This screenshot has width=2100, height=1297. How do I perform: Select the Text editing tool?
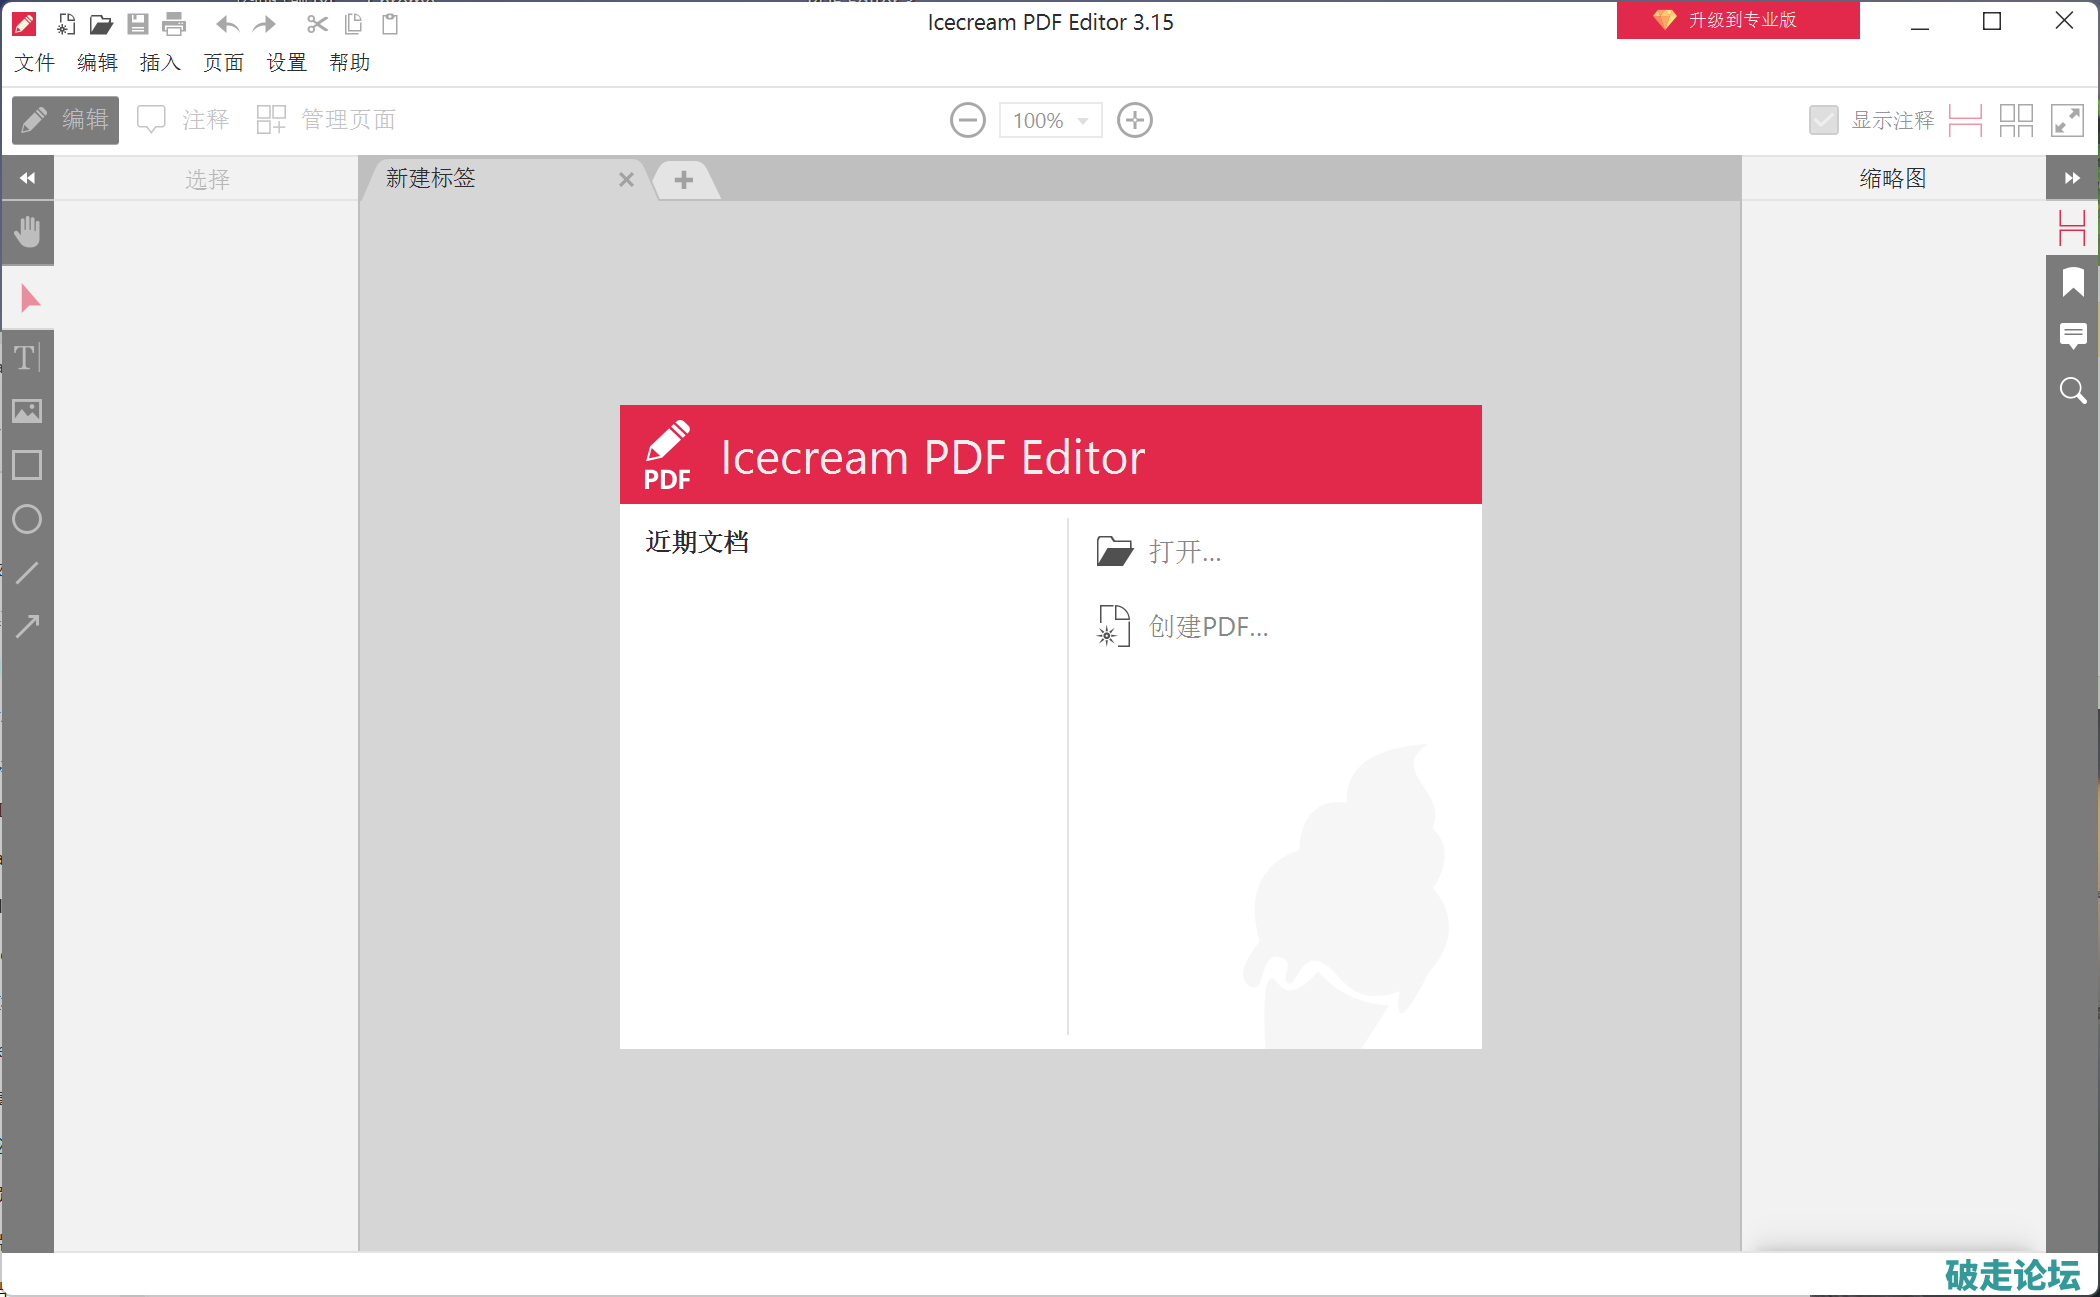(x=27, y=357)
